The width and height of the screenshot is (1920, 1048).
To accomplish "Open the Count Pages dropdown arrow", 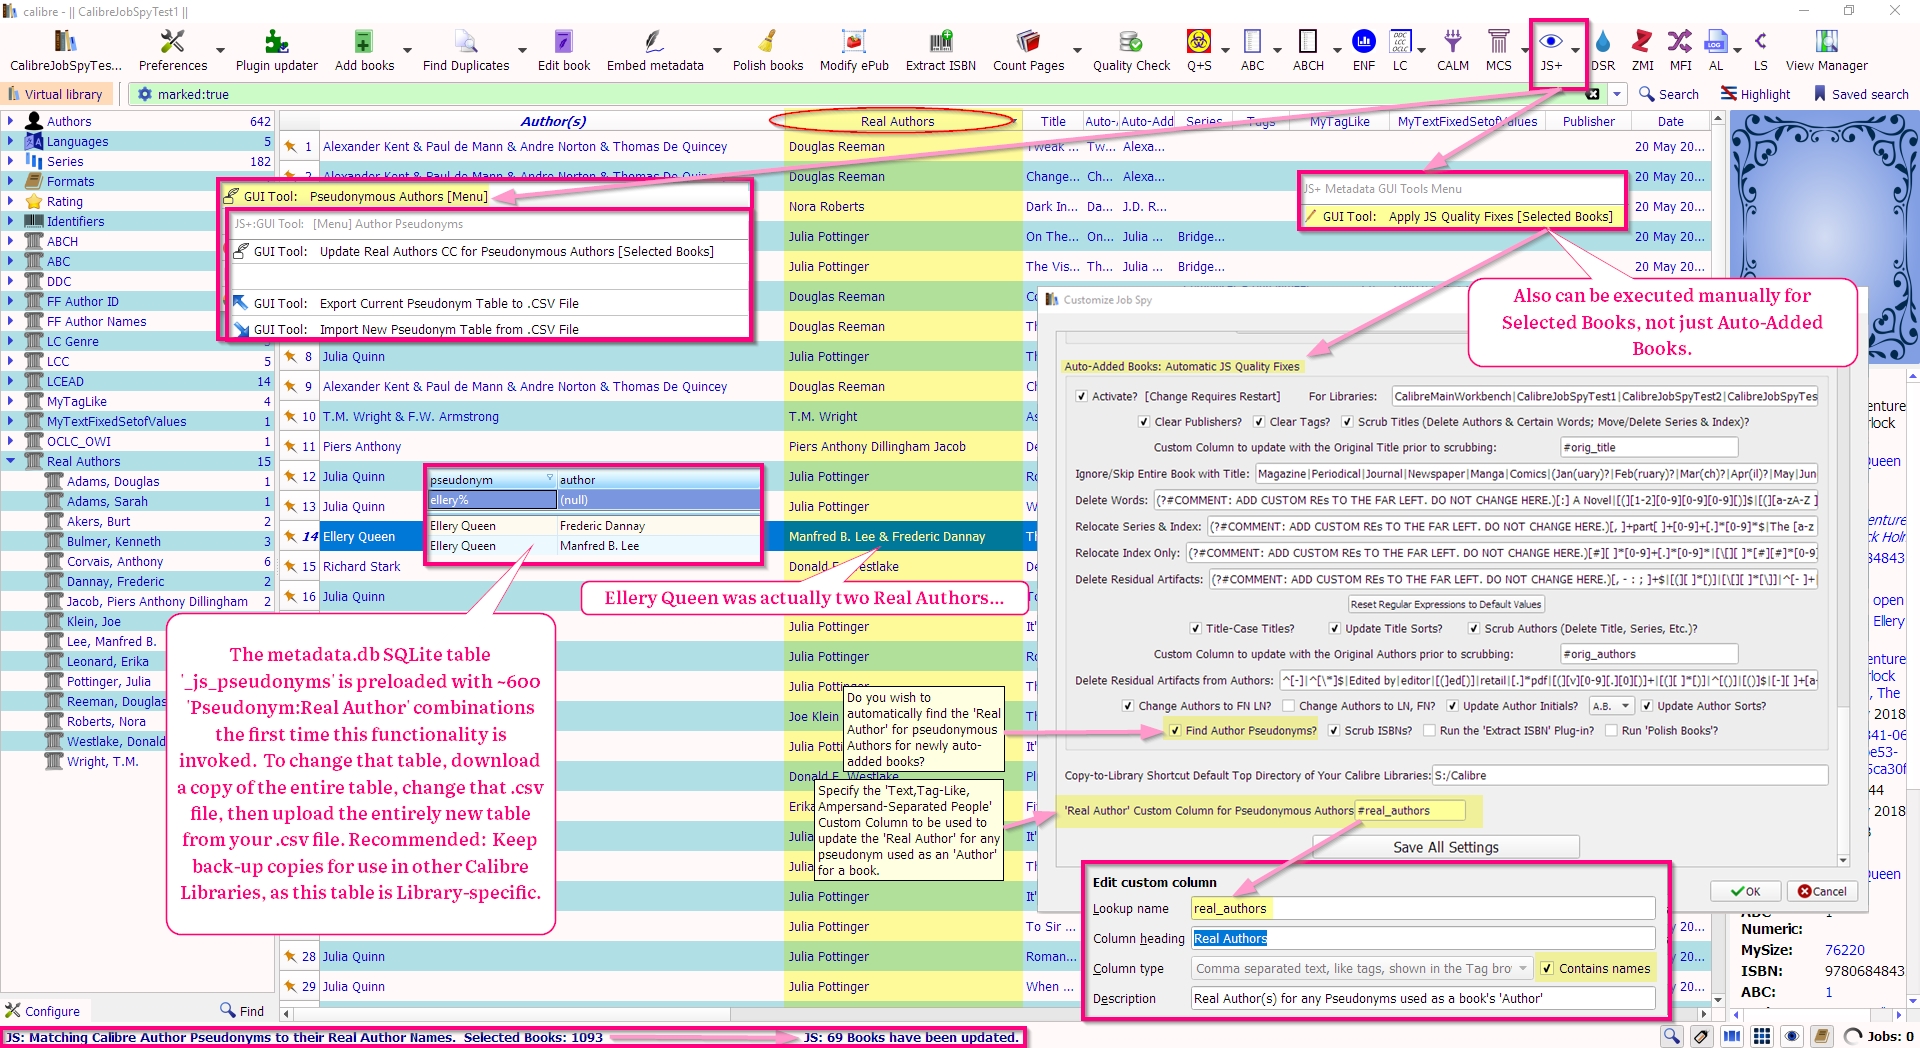I will (x=1077, y=50).
